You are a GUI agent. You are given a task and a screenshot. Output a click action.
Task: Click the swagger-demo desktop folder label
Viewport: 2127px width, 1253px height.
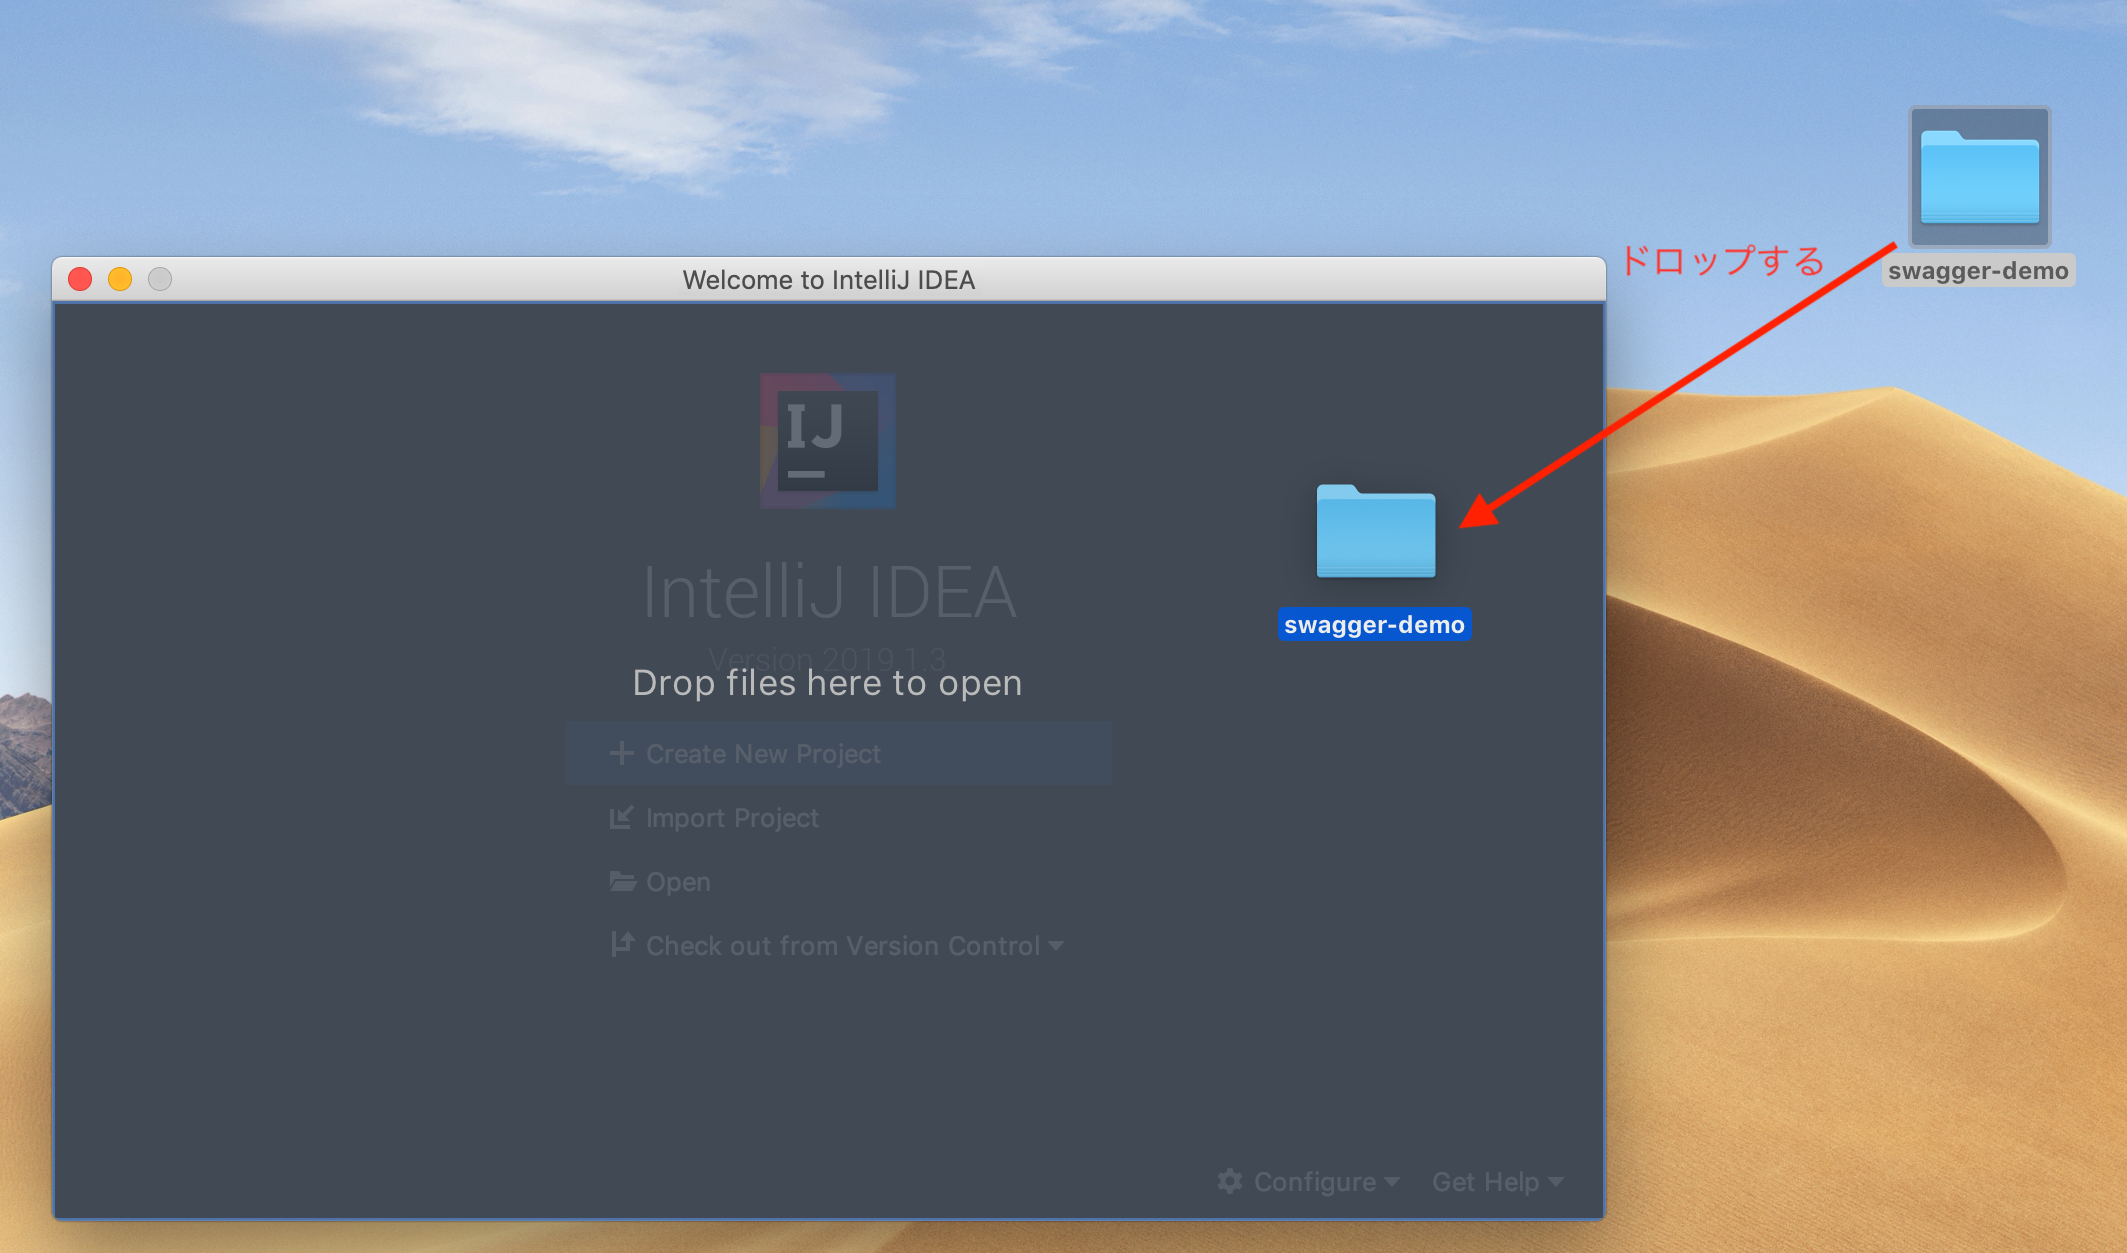pos(1978,271)
